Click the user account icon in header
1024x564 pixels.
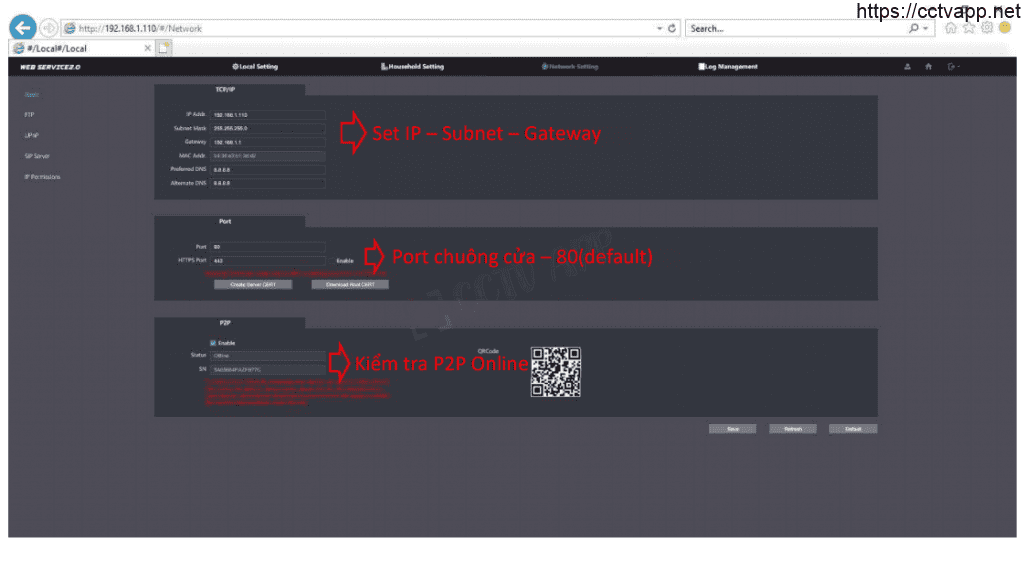coord(908,67)
